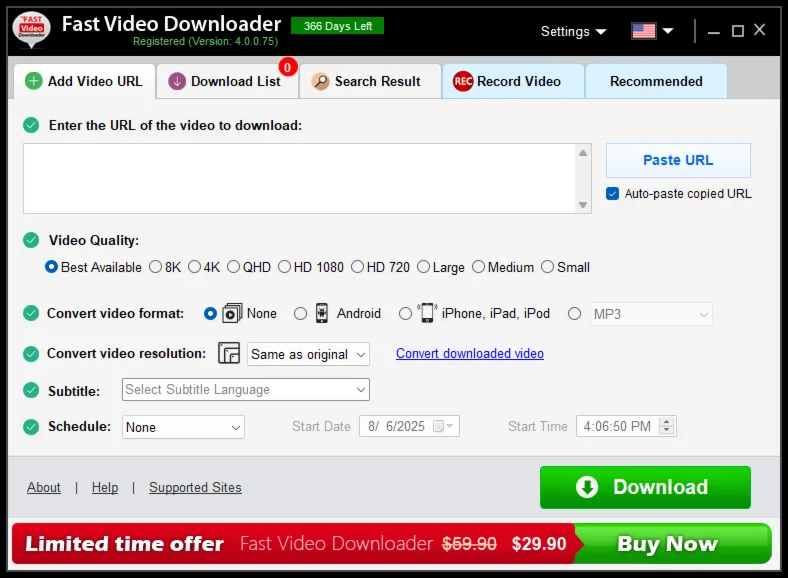Switch to Record Video tab
Image resolution: width=788 pixels, height=578 pixels.
point(513,81)
